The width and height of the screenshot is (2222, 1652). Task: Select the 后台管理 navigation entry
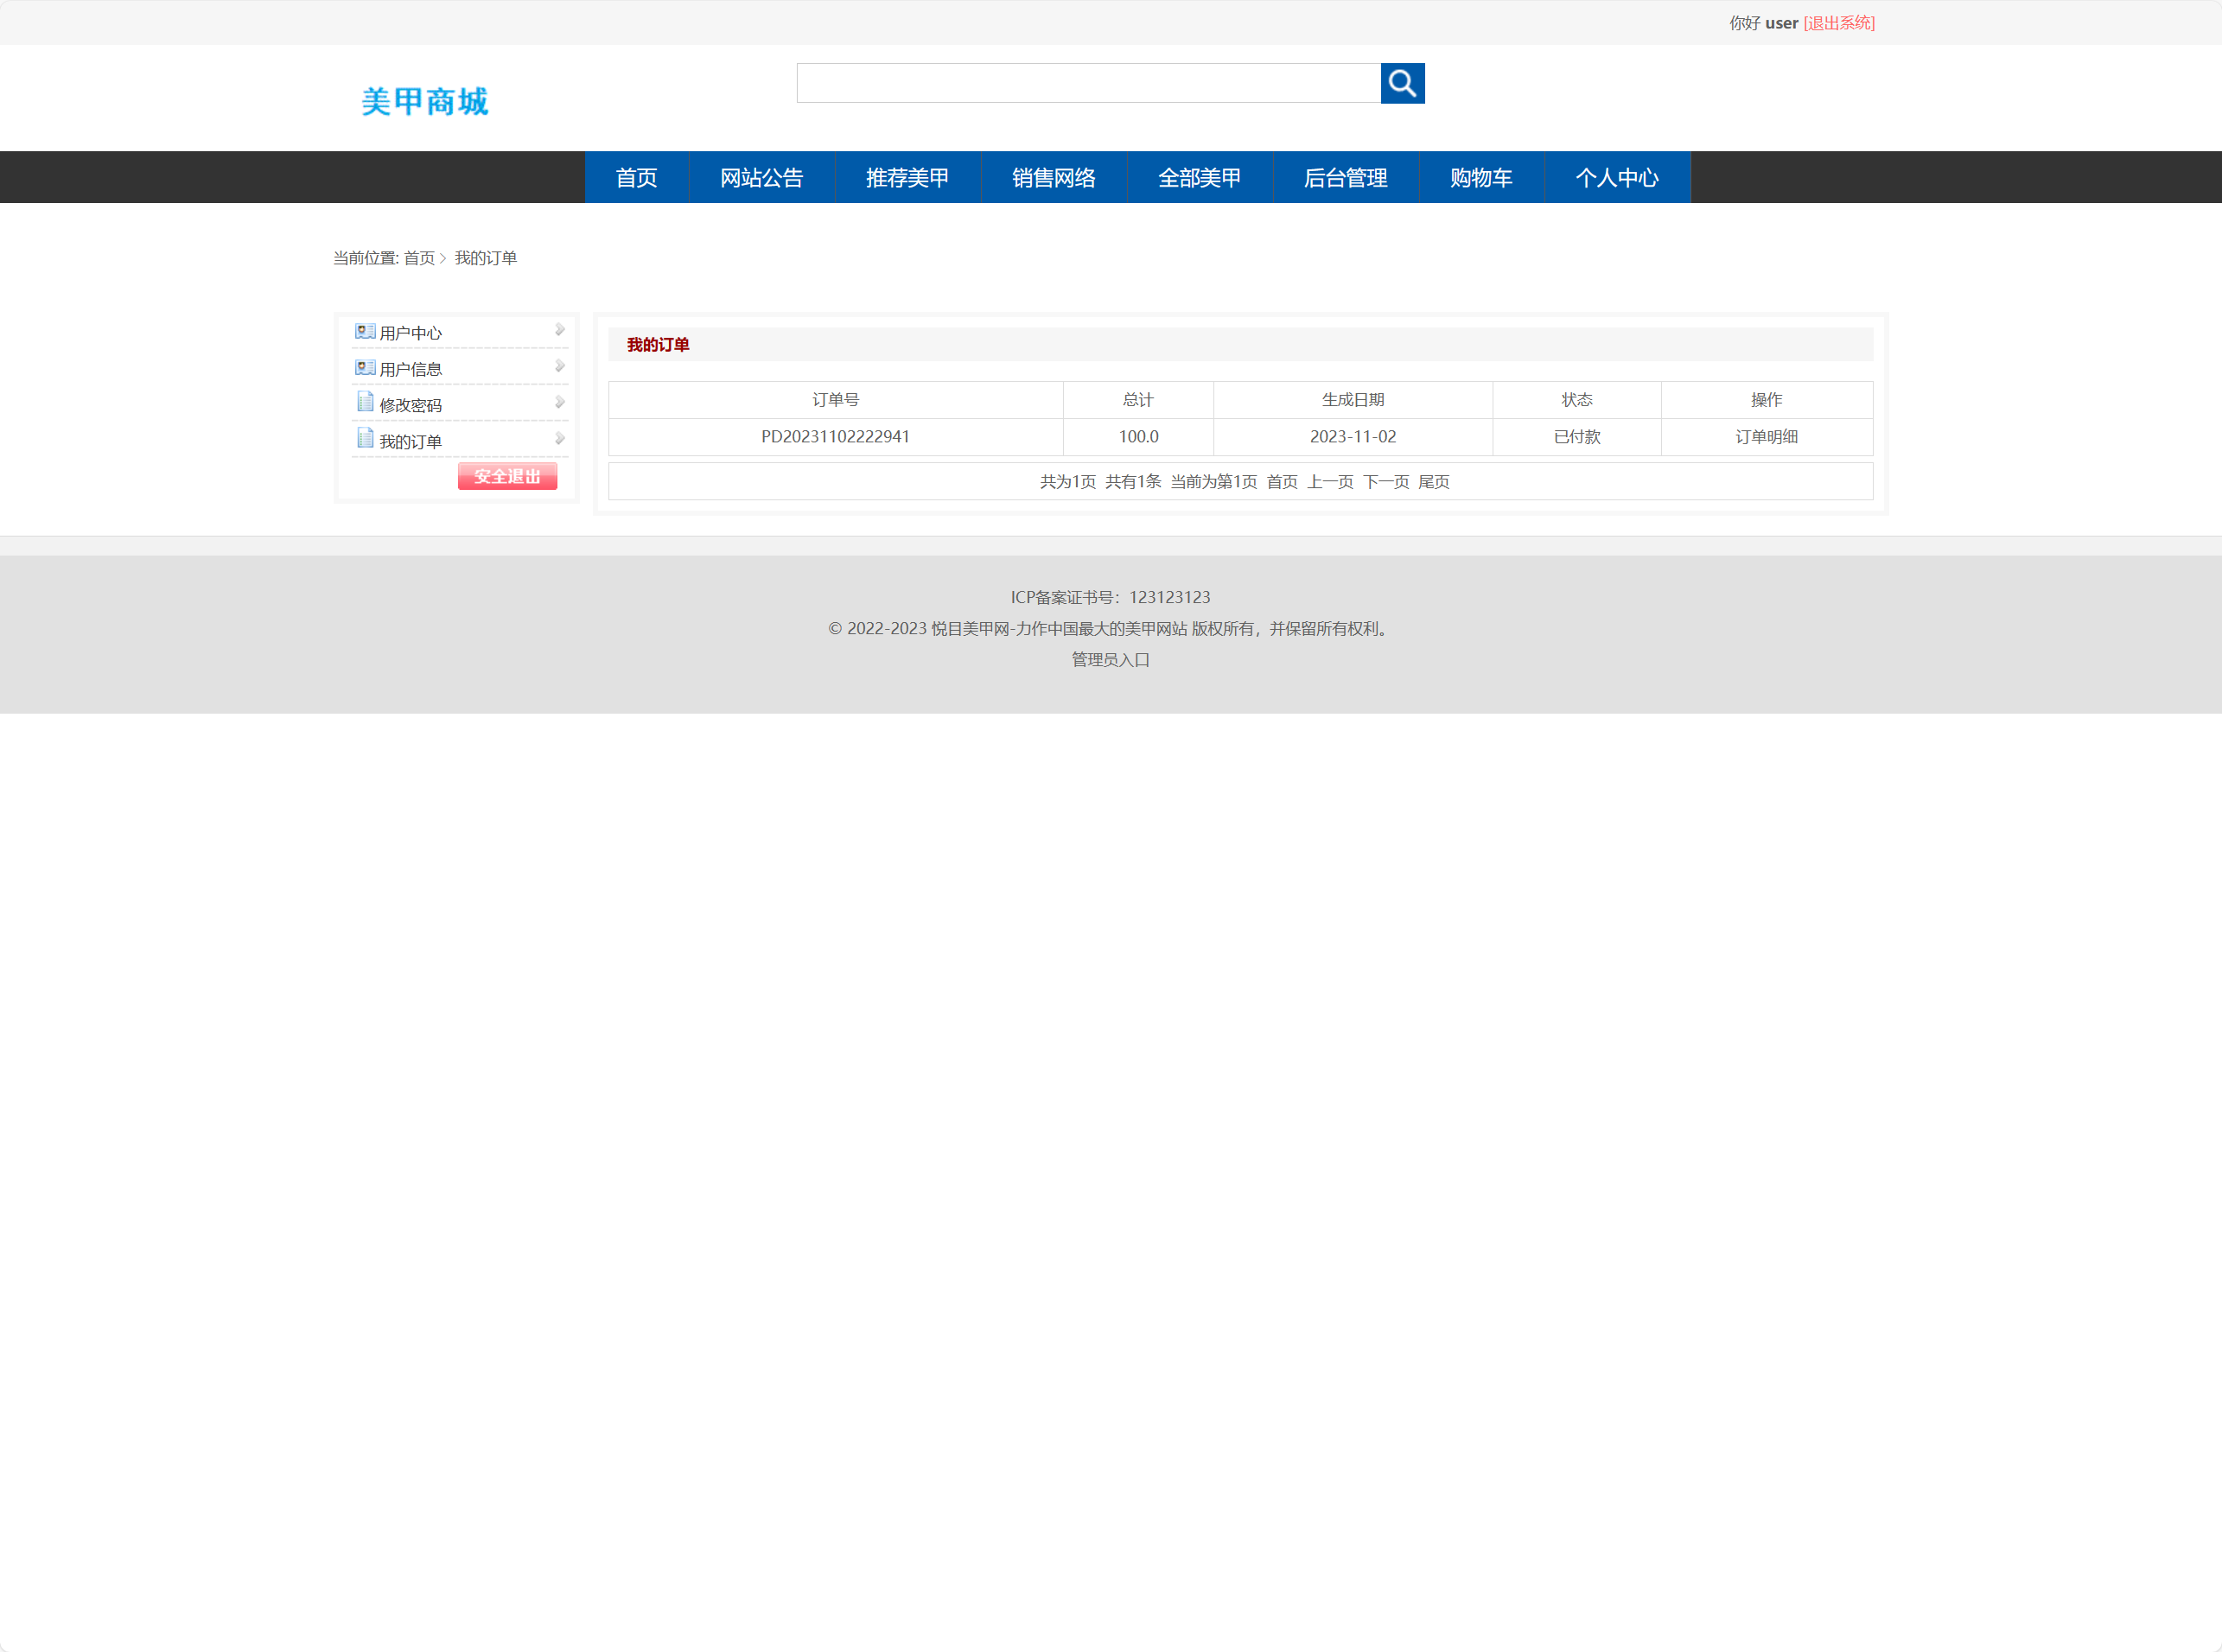tap(1345, 177)
